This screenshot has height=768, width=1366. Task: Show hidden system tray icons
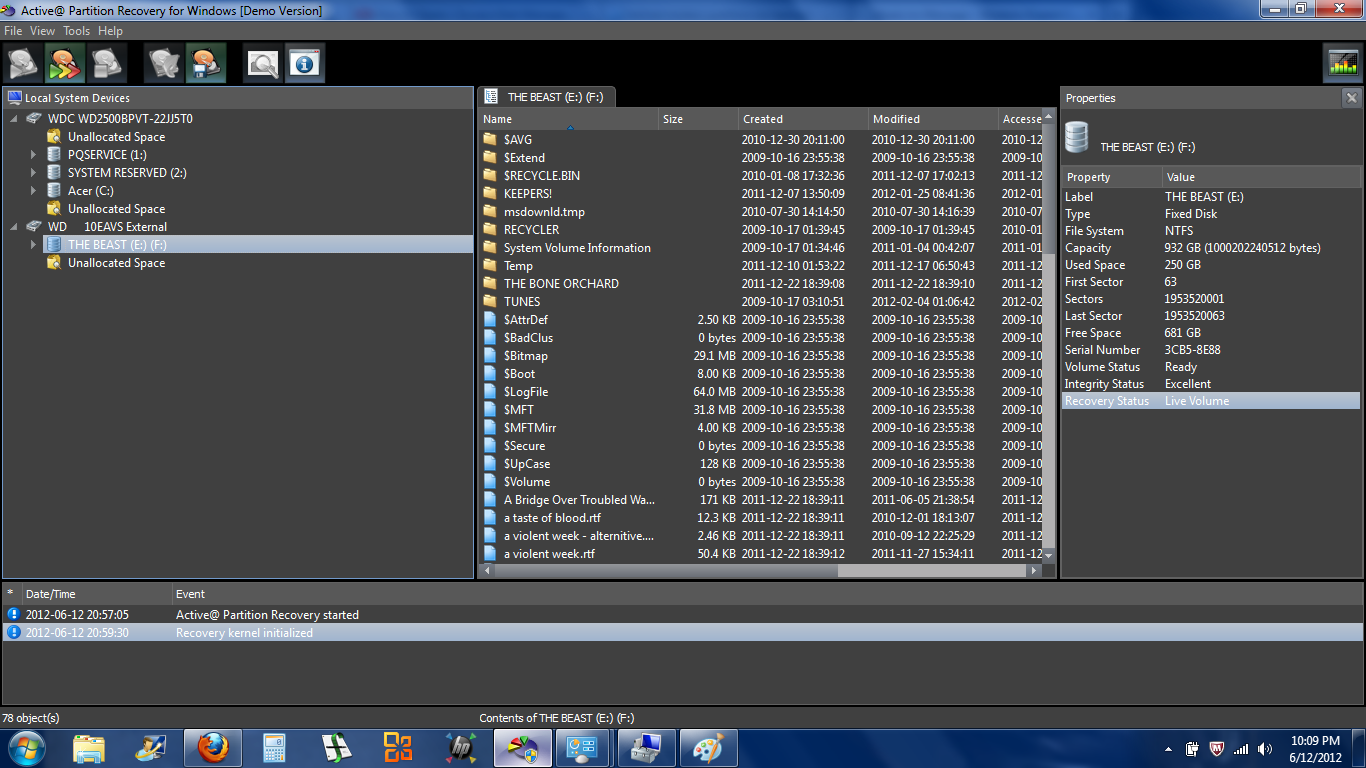[1169, 749]
